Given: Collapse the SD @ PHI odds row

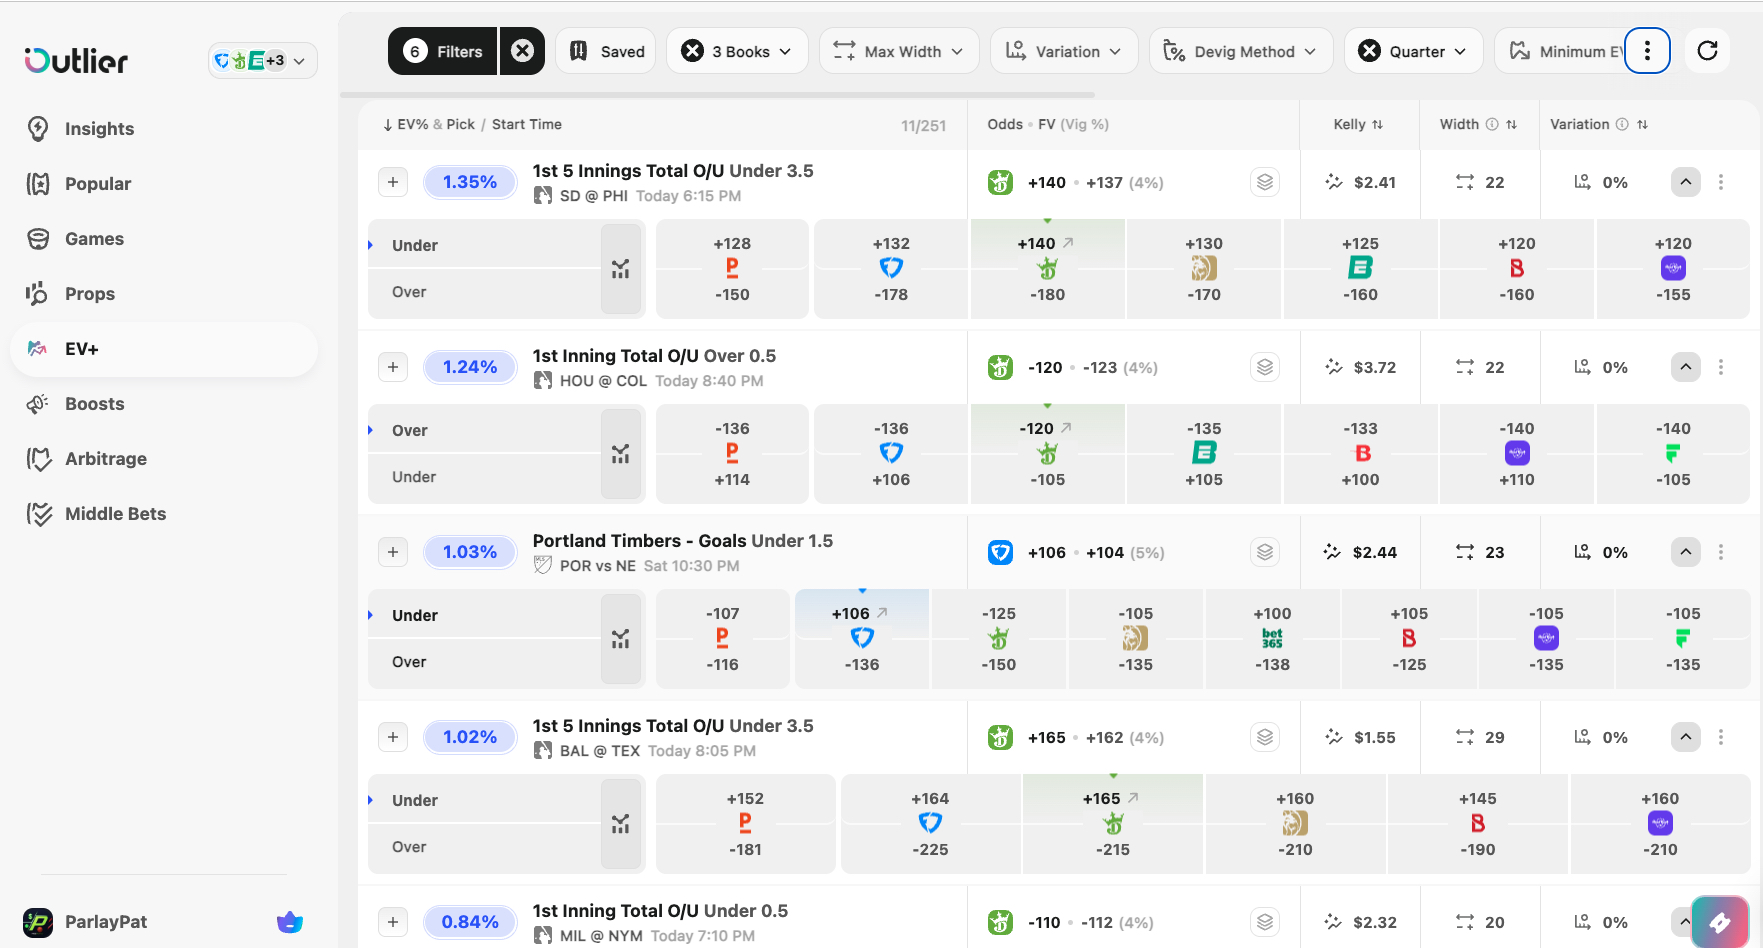Looking at the screenshot, I should click(x=1686, y=182).
